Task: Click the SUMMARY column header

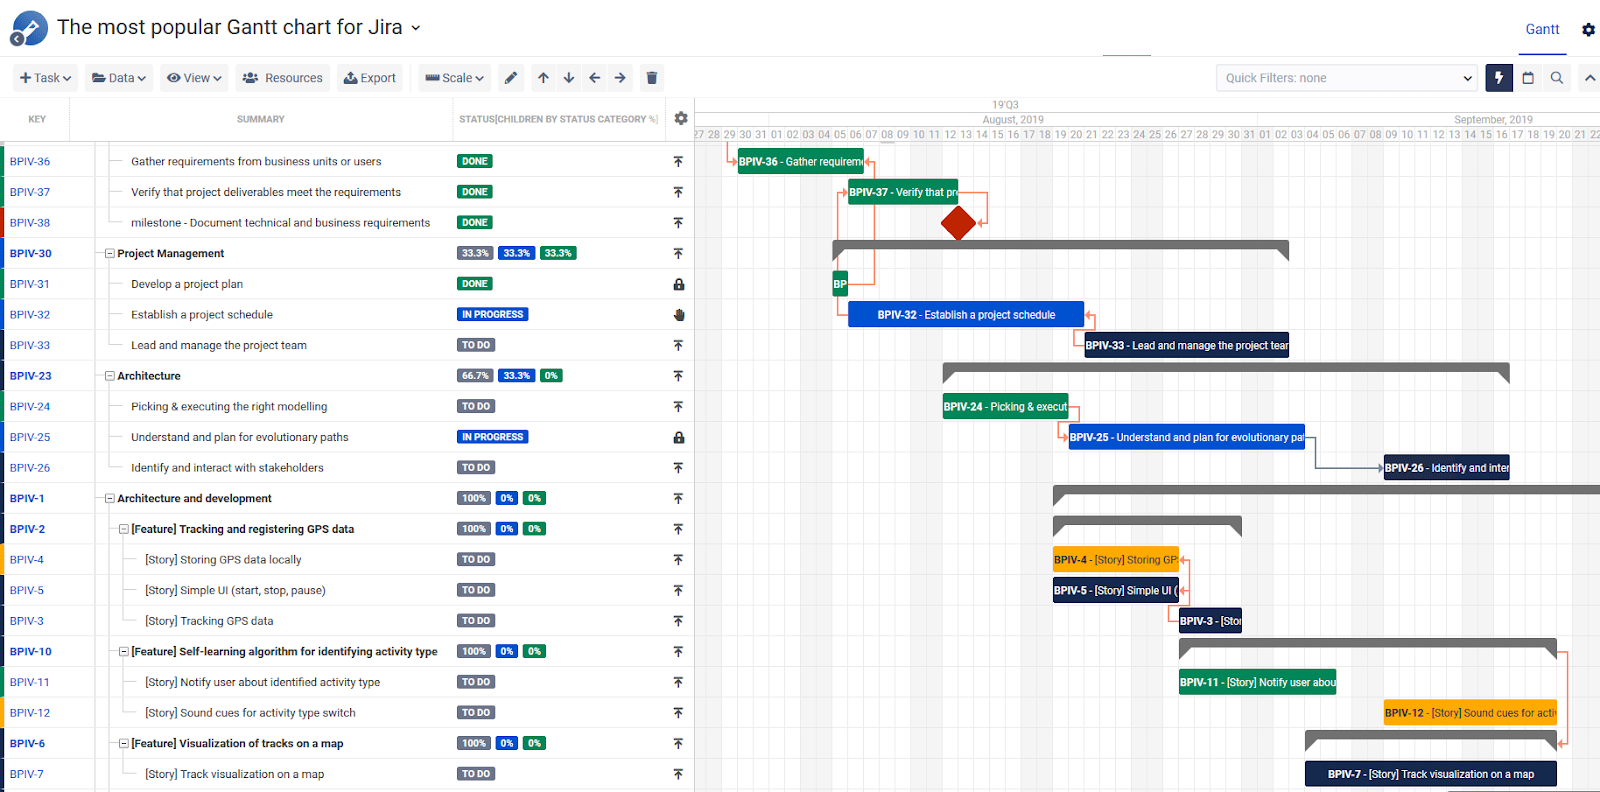Action: 261,119
